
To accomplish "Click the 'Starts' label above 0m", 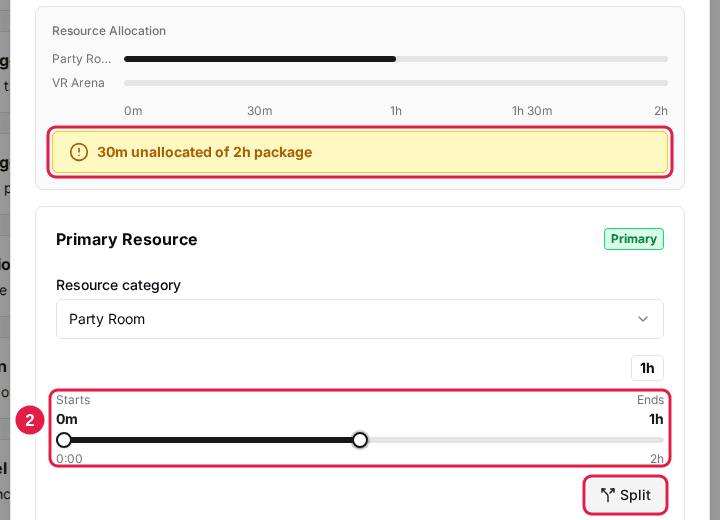I will (73, 400).
